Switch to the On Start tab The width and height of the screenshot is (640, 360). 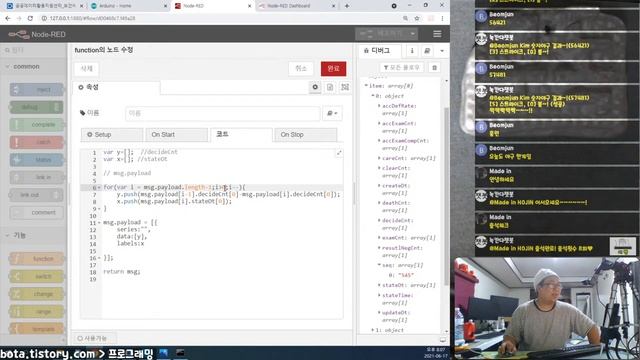[176, 134]
